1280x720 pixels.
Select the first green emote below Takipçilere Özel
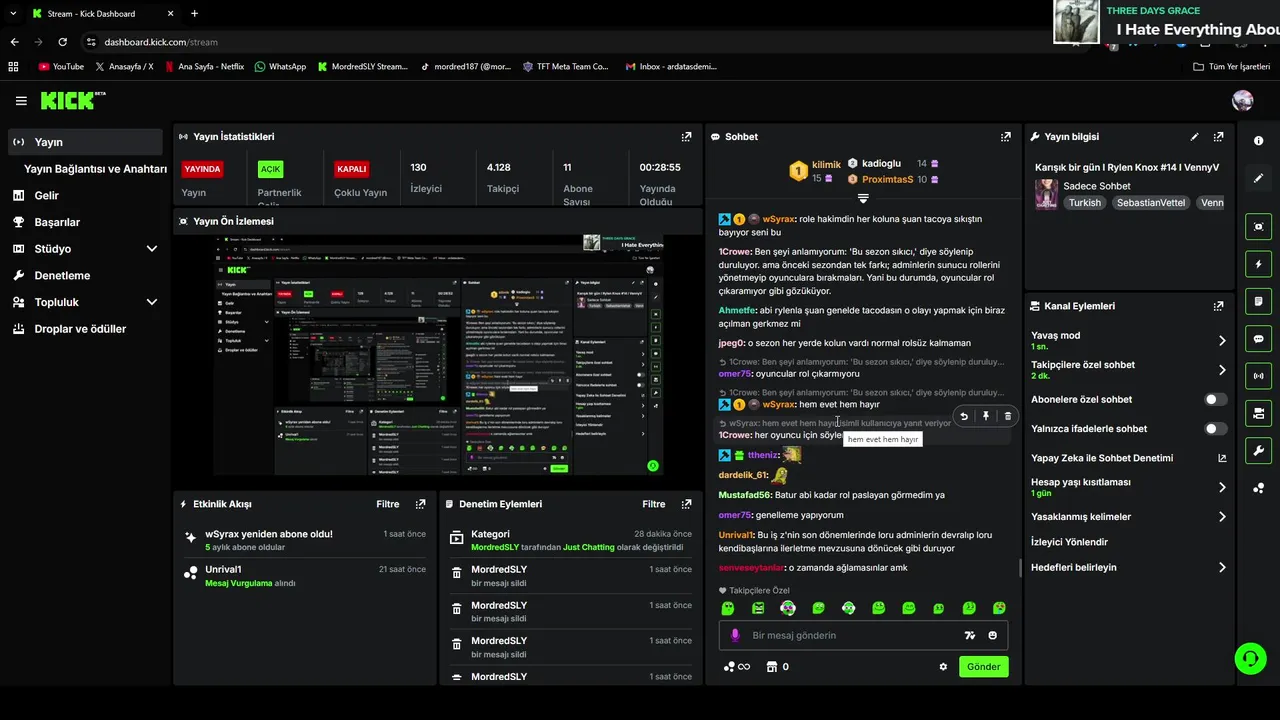pos(728,608)
